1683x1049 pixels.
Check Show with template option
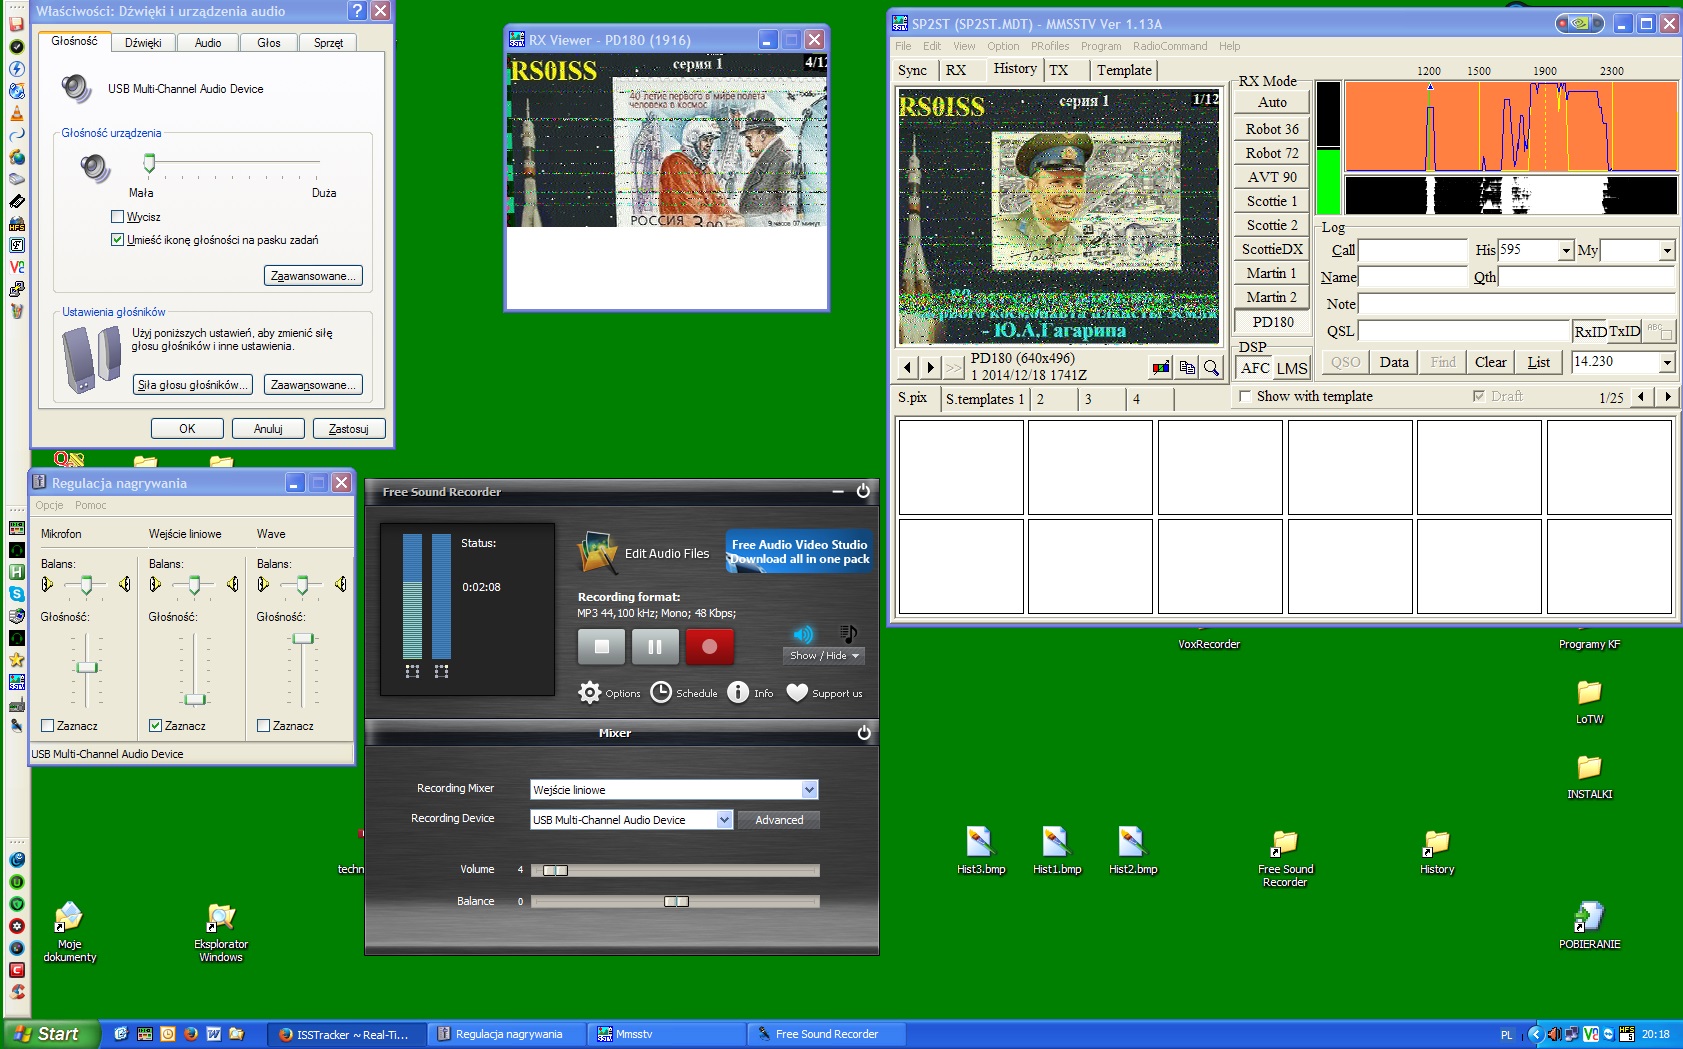1245,397
